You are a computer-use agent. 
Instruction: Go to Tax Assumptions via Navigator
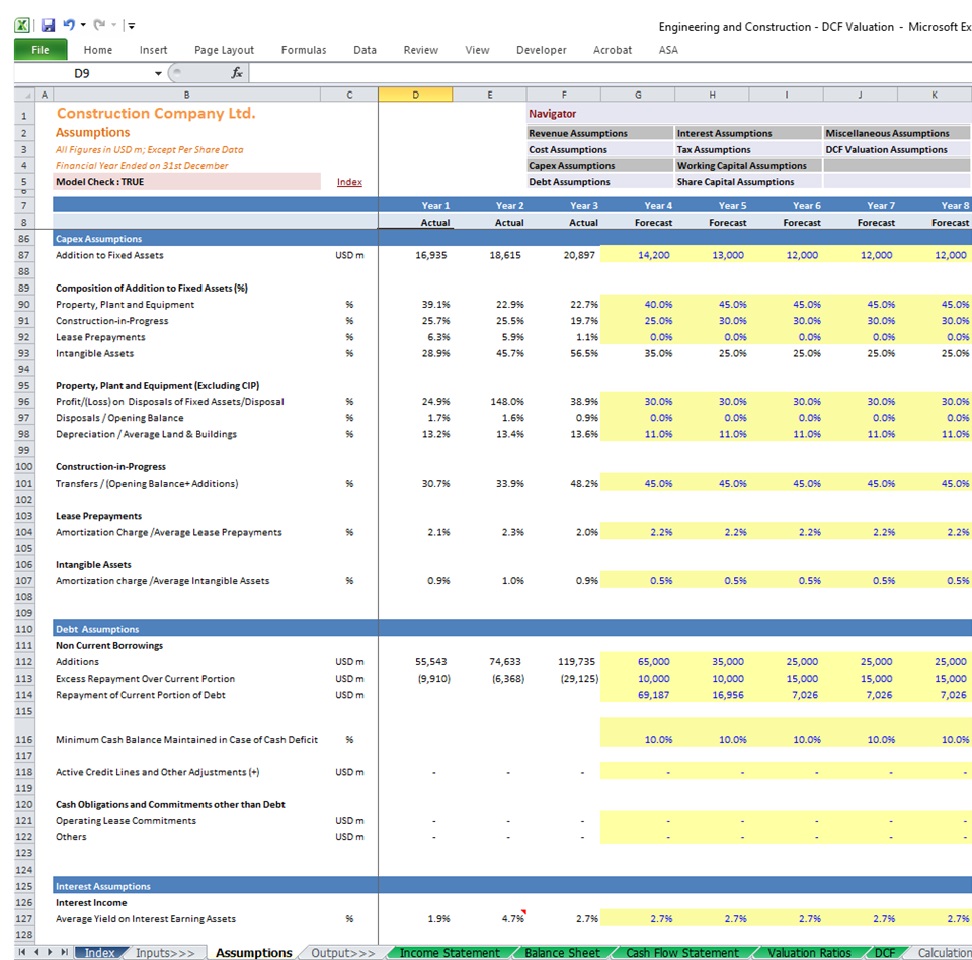748,149
